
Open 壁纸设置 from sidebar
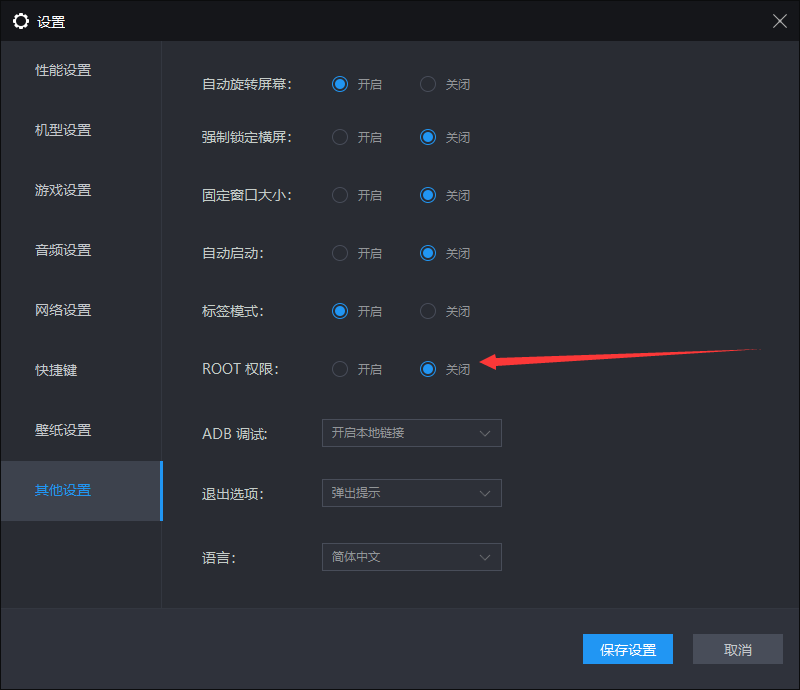coord(63,430)
